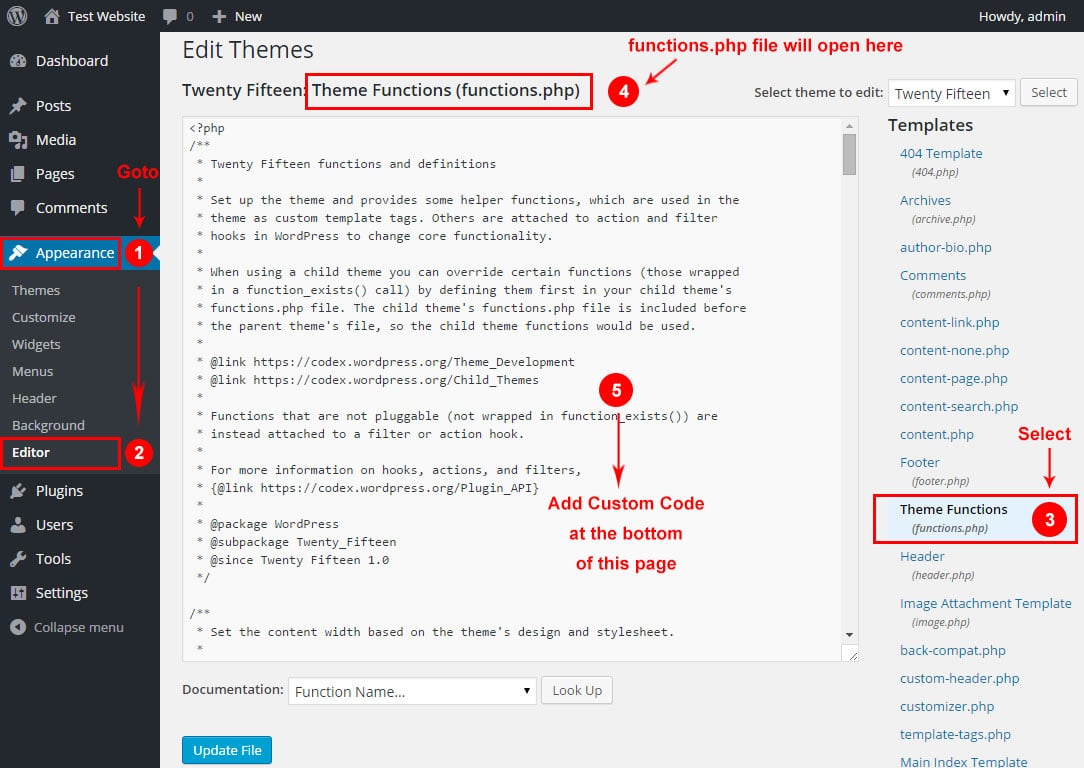Open the Posts menu item

pyautogui.click(x=53, y=106)
